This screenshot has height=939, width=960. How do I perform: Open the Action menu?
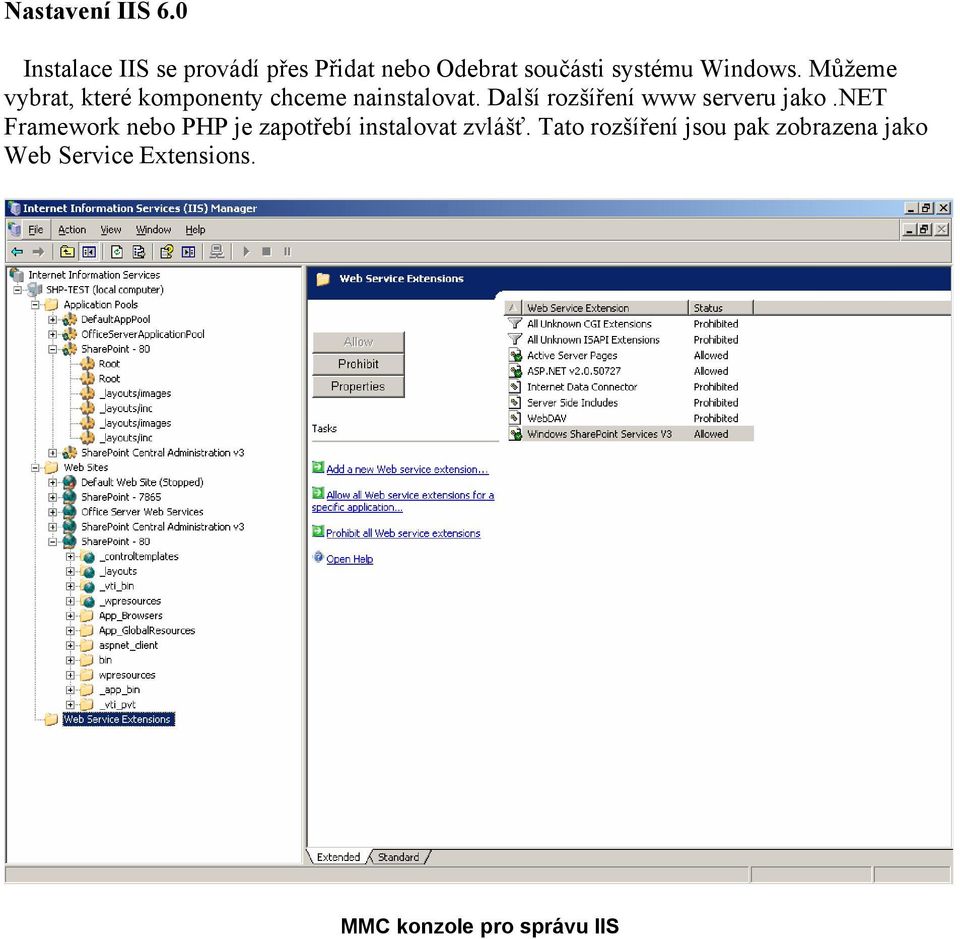(72, 230)
